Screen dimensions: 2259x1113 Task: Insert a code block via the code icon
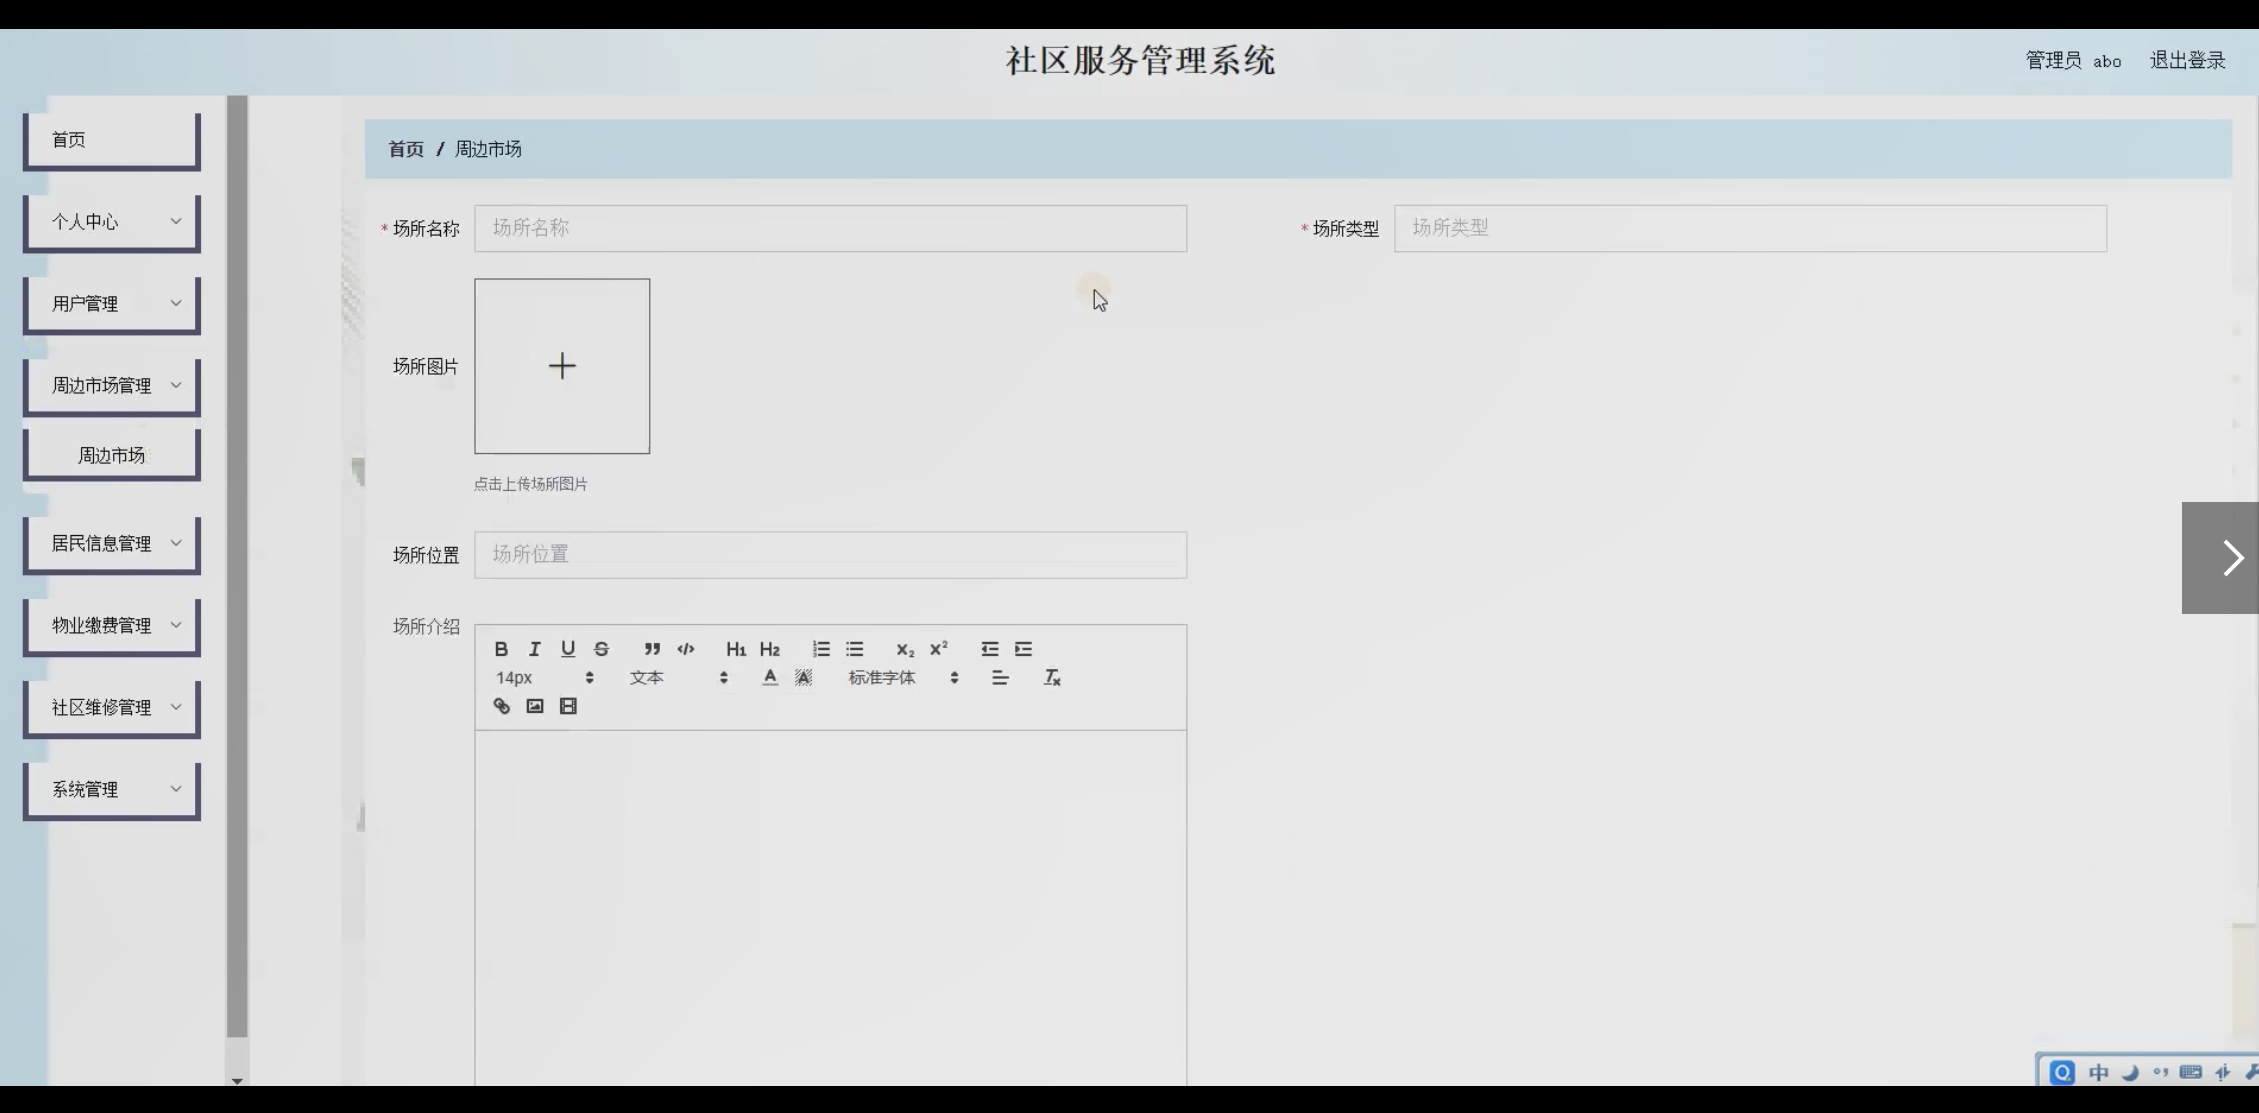[686, 649]
